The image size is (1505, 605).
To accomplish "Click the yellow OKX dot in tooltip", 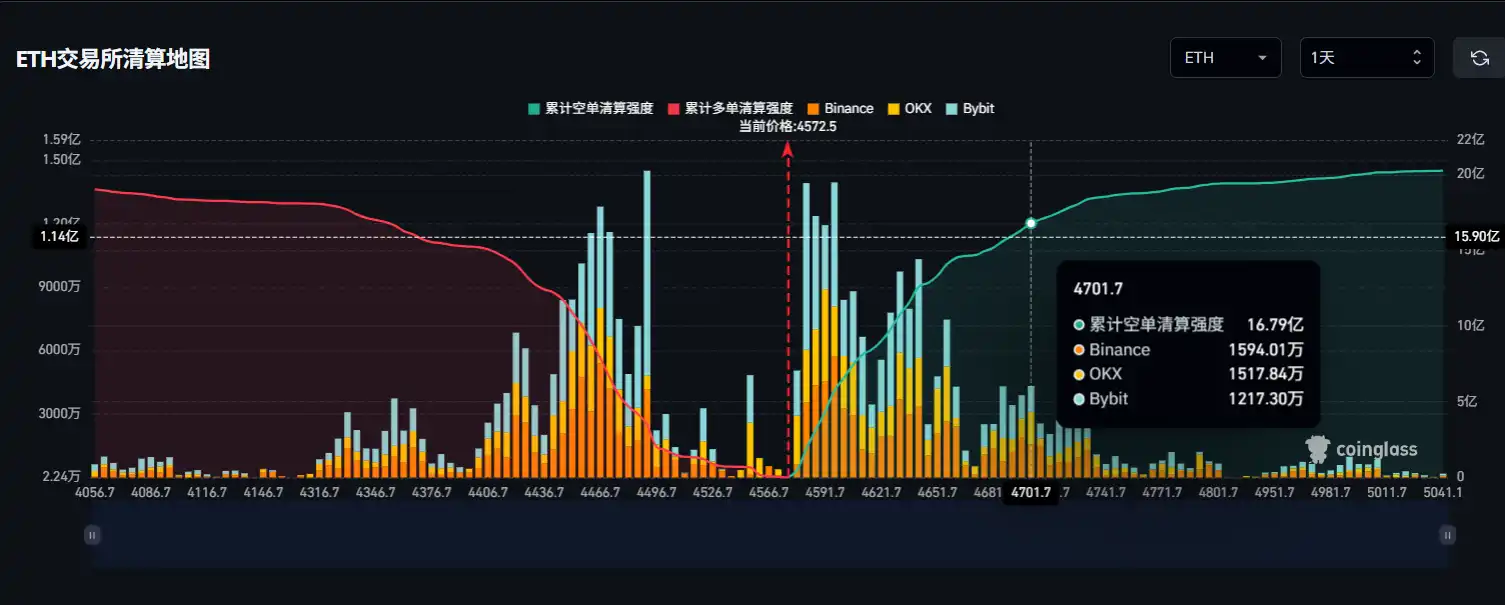I will click(x=1079, y=374).
